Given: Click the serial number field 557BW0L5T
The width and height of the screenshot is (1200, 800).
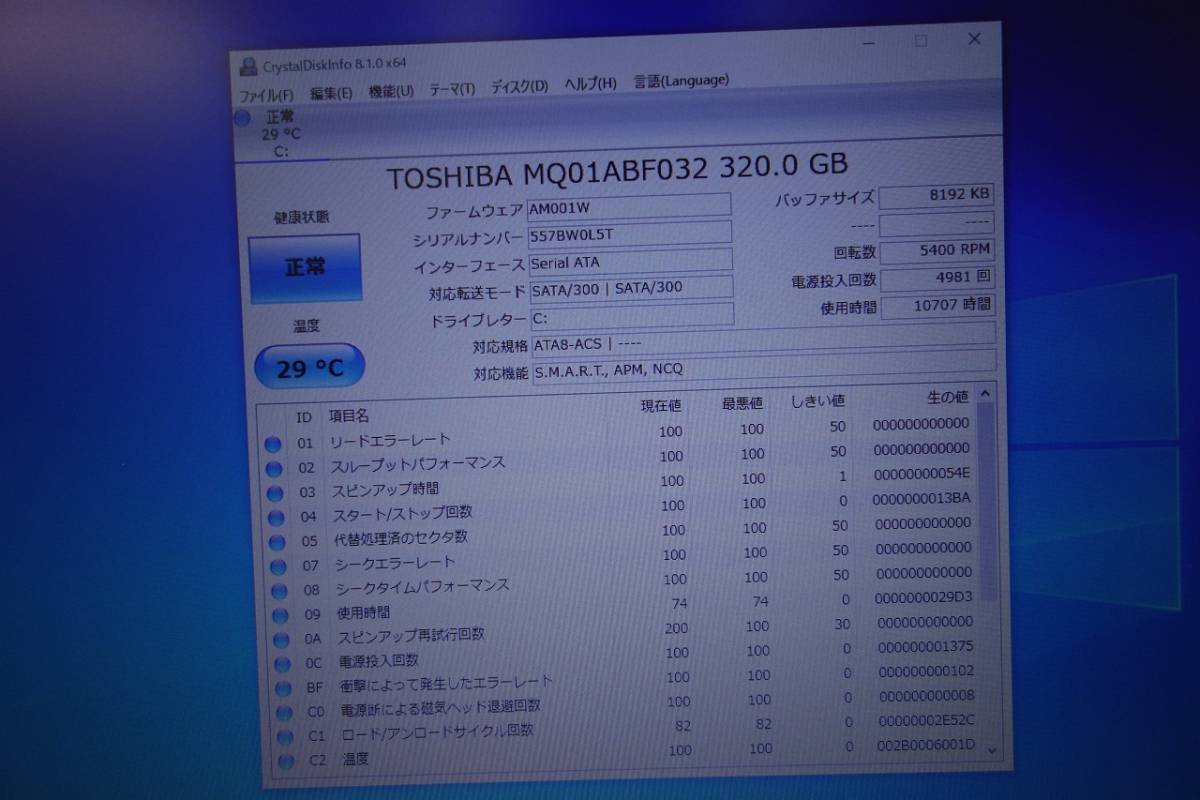Looking at the screenshot, I should pos(630,234).
